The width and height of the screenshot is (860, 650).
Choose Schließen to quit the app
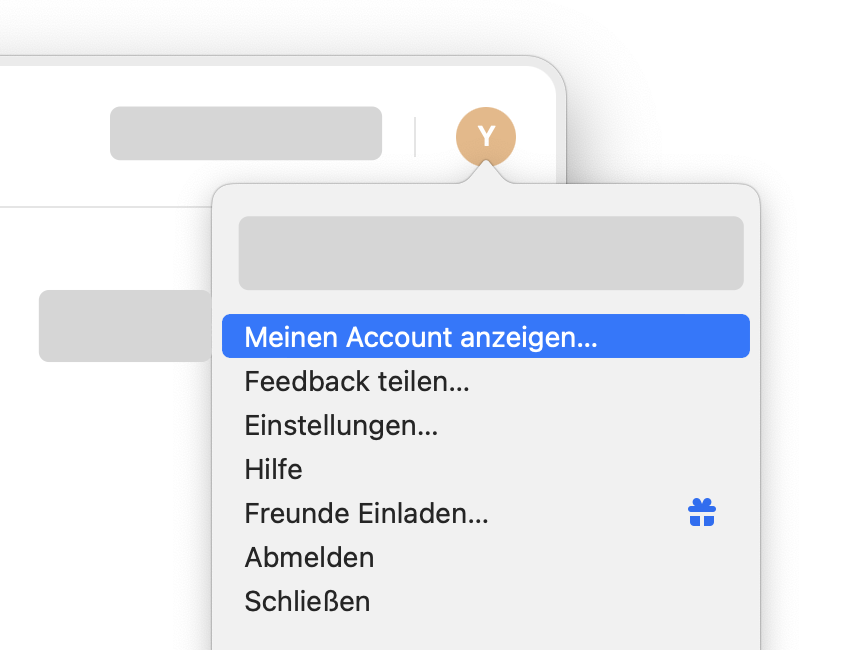[485, 601]
